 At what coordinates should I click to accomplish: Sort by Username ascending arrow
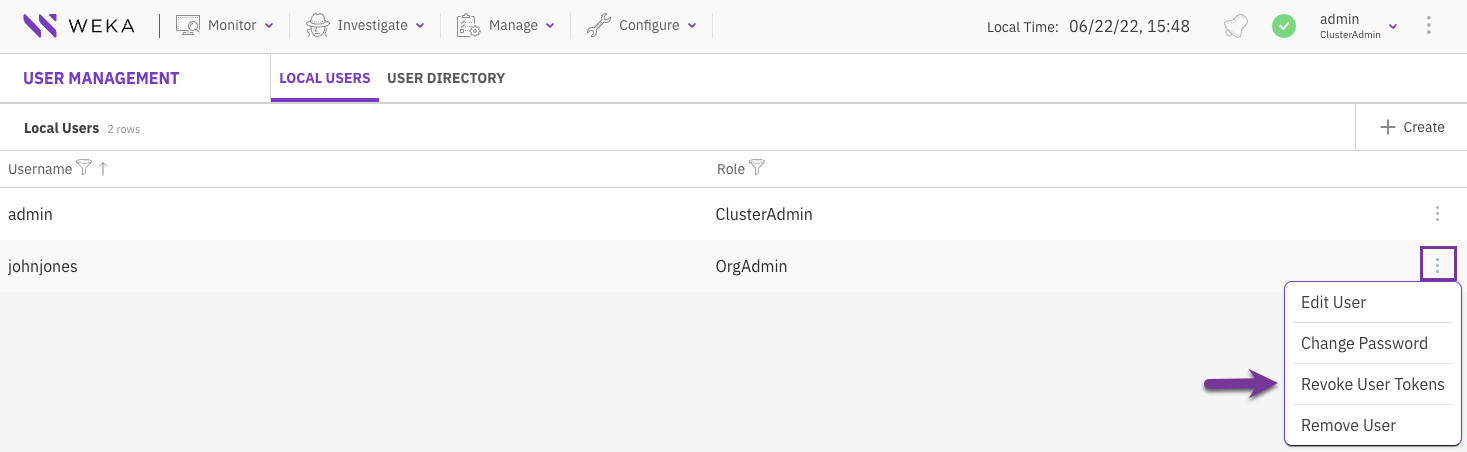103,169
